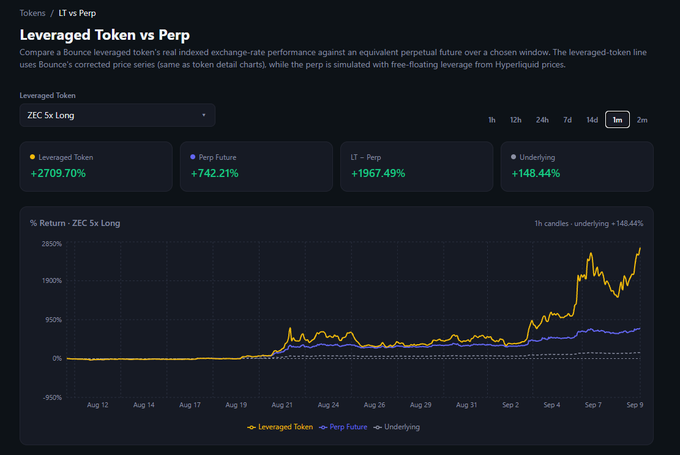Click the 0% y-axis label
The height and width of the screenshot is (455, 680).
[x=57, y=359]
